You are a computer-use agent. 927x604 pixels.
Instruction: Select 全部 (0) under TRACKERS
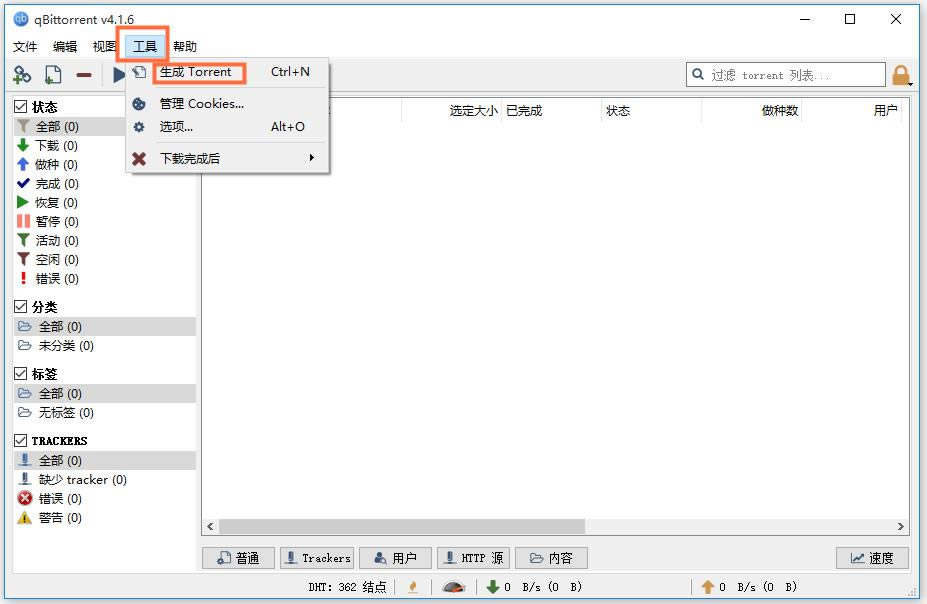coord(105,460)
